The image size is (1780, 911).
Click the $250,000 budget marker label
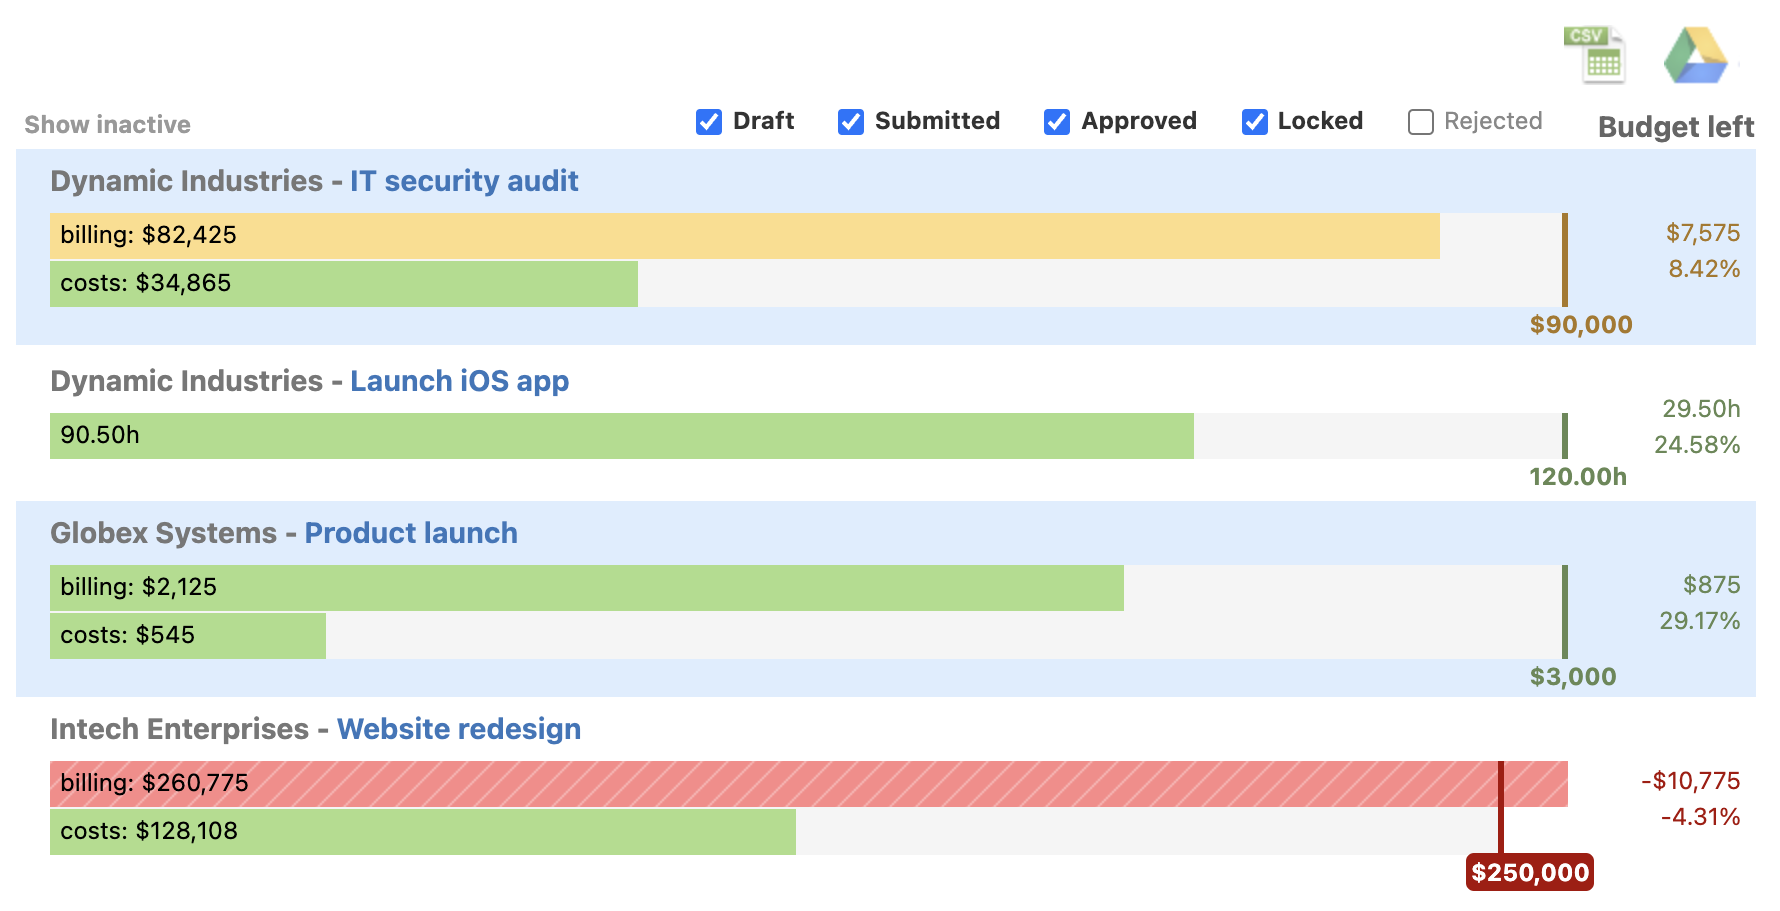pyautogui.click(x=1529, y=872)
